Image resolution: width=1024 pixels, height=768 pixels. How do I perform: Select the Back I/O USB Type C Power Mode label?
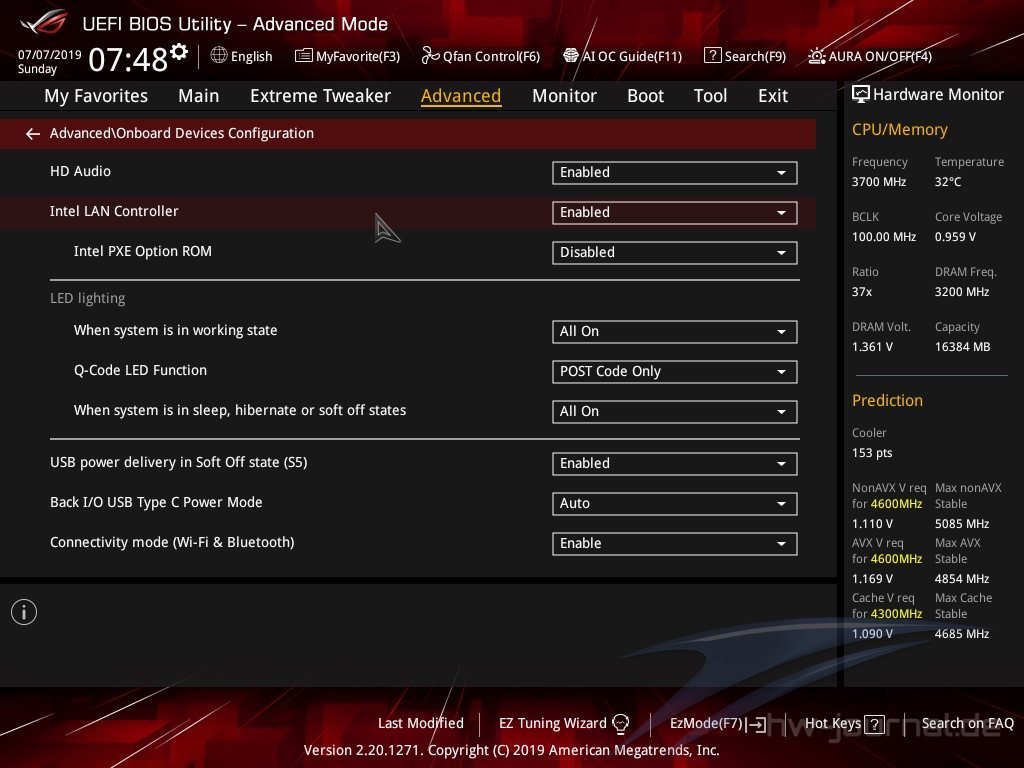coord(156,502)
